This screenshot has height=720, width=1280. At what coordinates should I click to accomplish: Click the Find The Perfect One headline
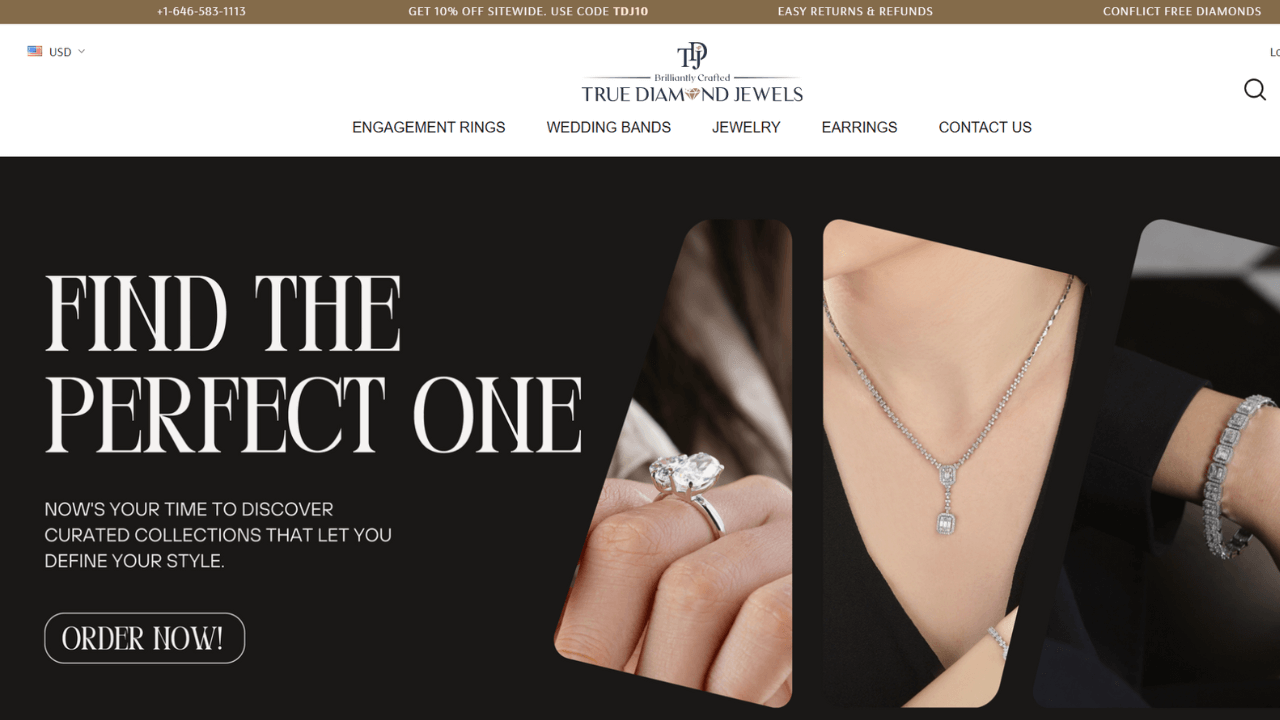click(314, 363)
